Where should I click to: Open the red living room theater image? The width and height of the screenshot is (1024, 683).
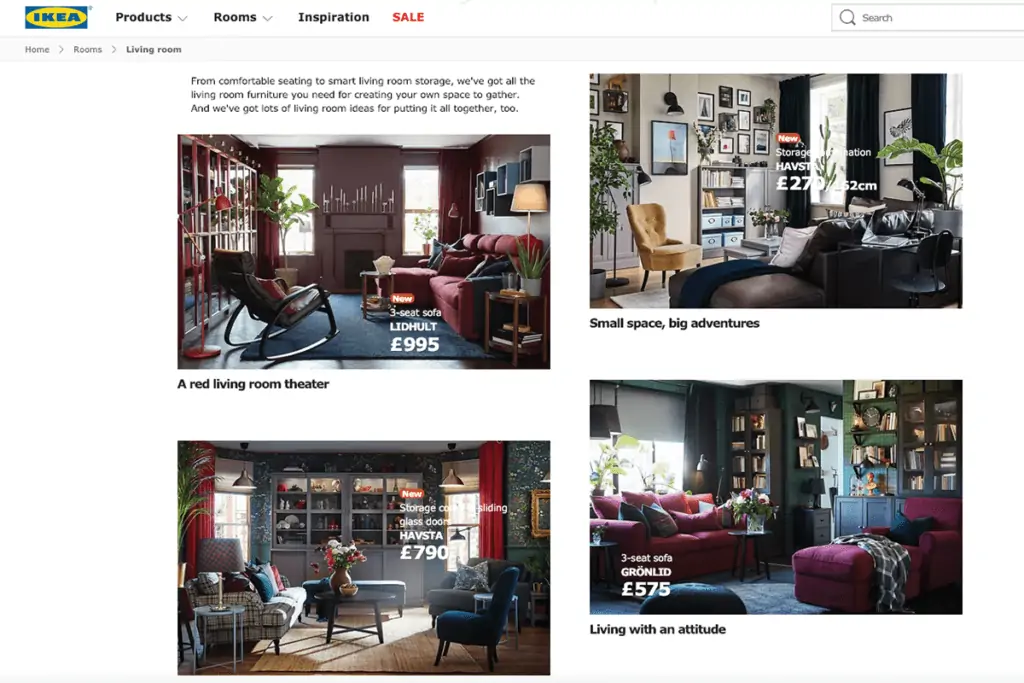364,251
